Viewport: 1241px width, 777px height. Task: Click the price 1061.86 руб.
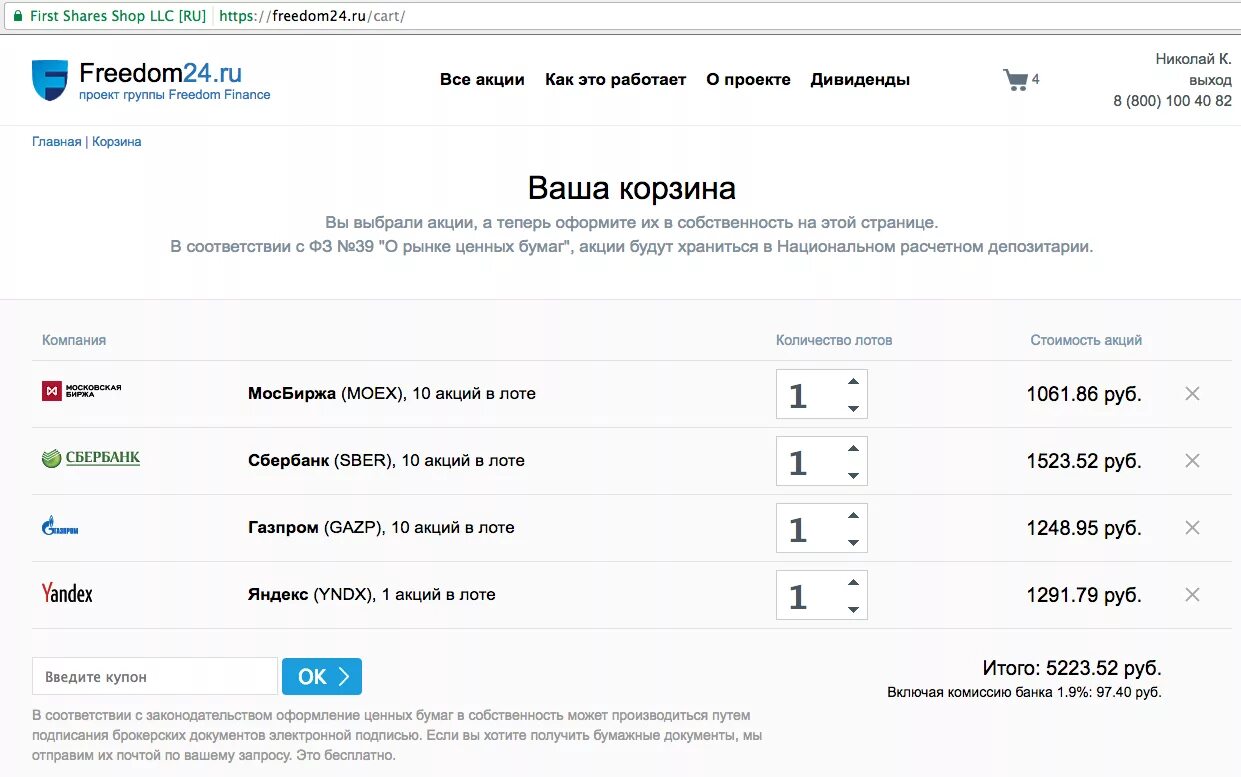(x=1084, y=394)
